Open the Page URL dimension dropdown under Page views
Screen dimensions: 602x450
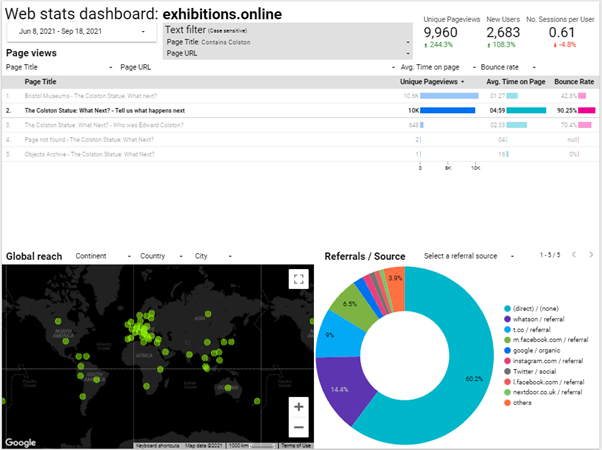pyautogui.click(x=258, y=67)
